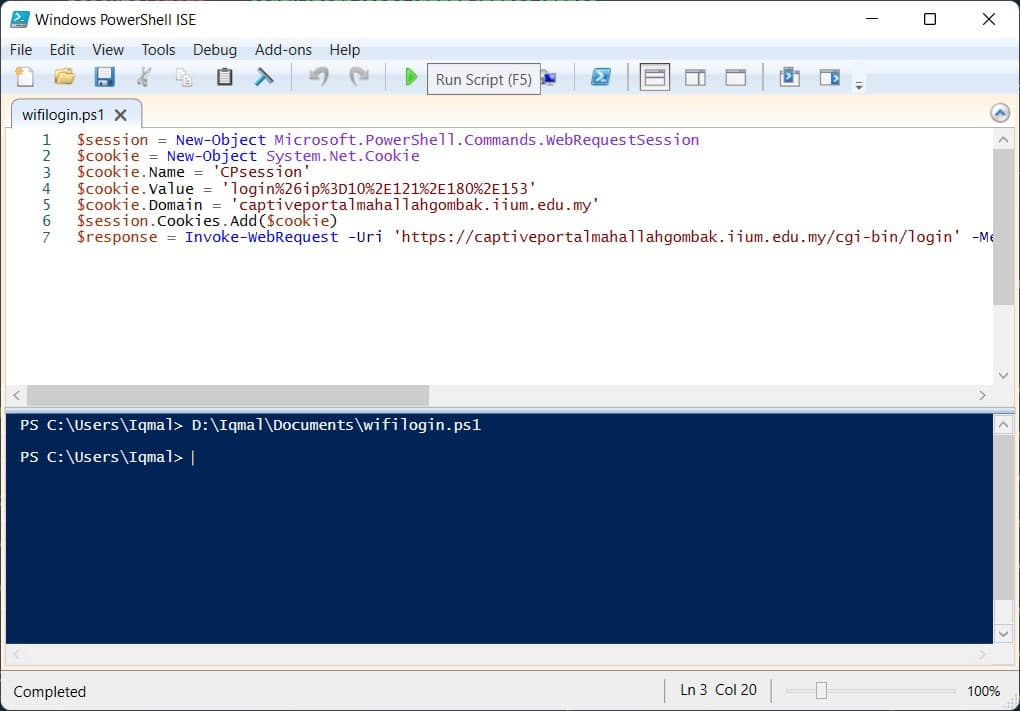Maximize the PowerShell ISE window
Viewport: 1020px width, 711px height.
click(930, 20)
